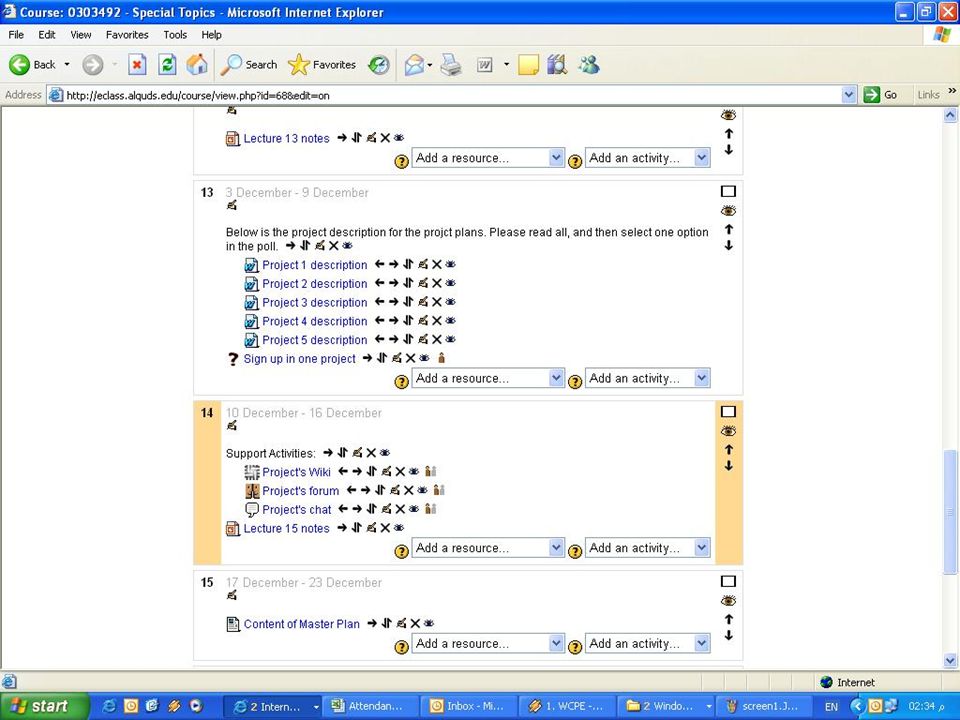Open Content of Master Plan link
Viewport: 960px width, 720px height.
coord(301,624)
